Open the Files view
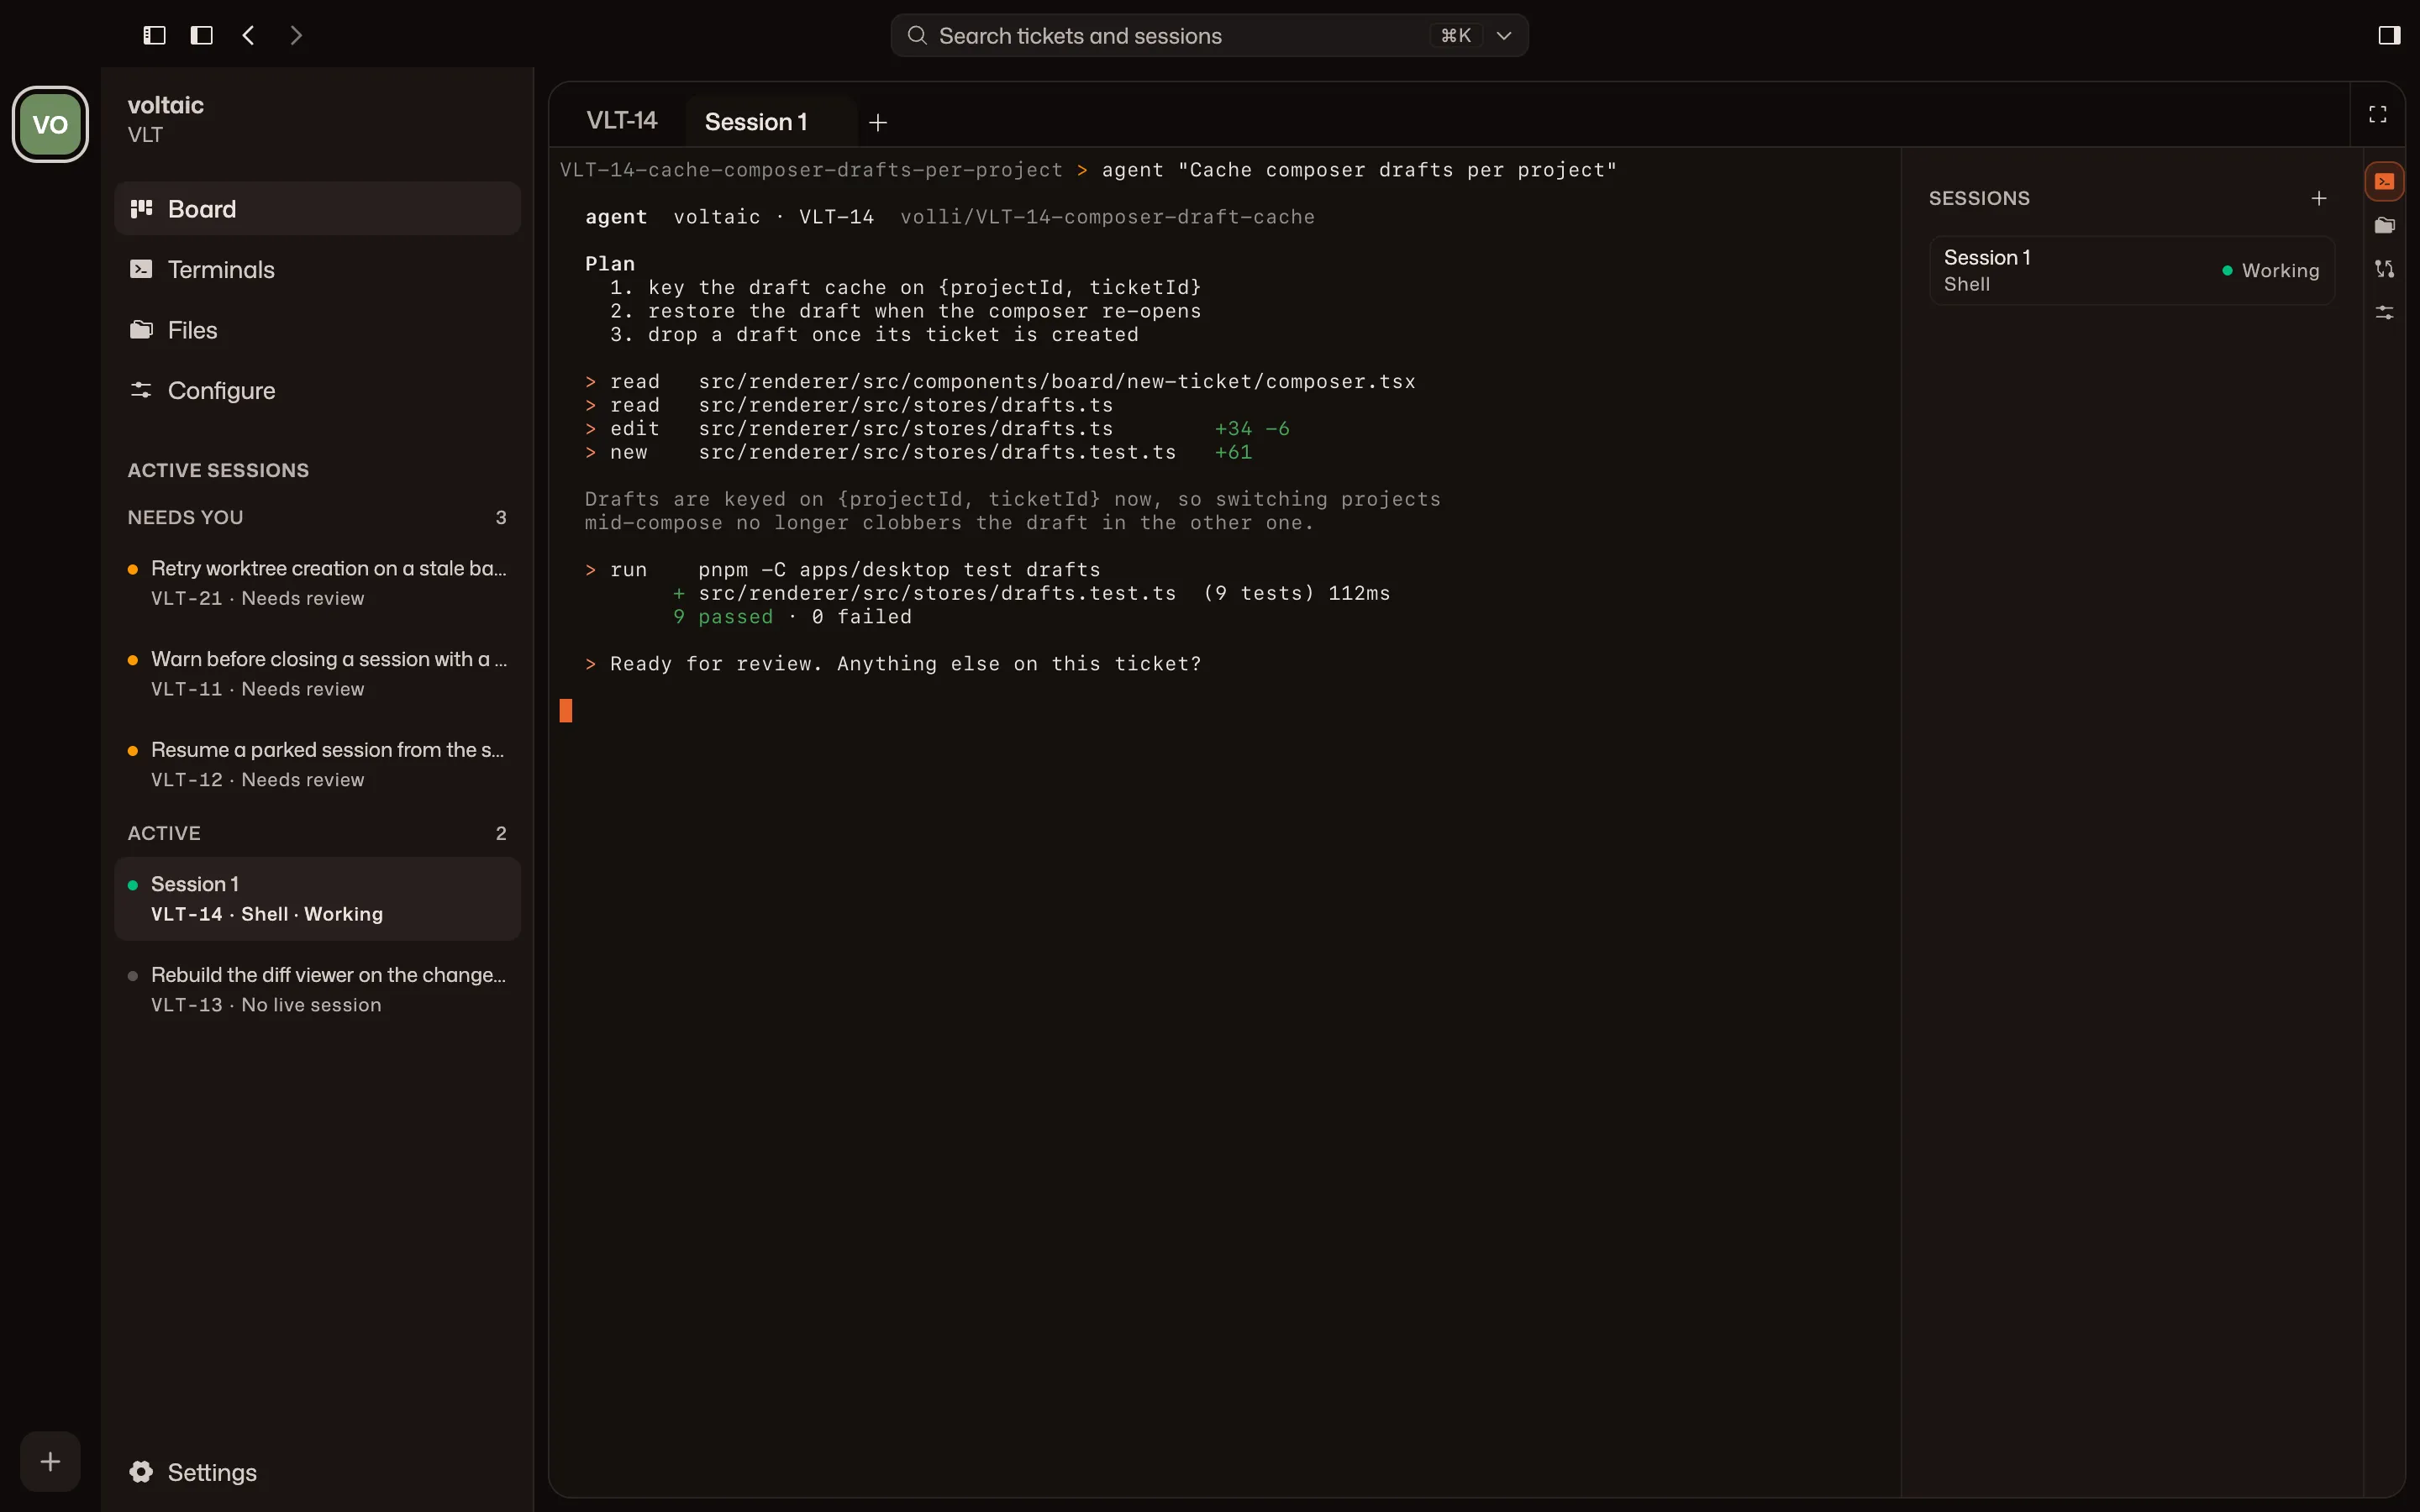Viewport: 2420px width, 1512px height. pyautogui.click(x=317, y=330)
